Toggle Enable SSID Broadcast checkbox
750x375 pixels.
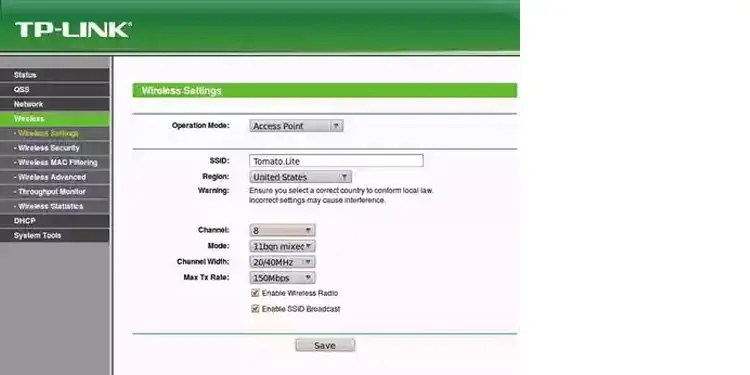255,309
